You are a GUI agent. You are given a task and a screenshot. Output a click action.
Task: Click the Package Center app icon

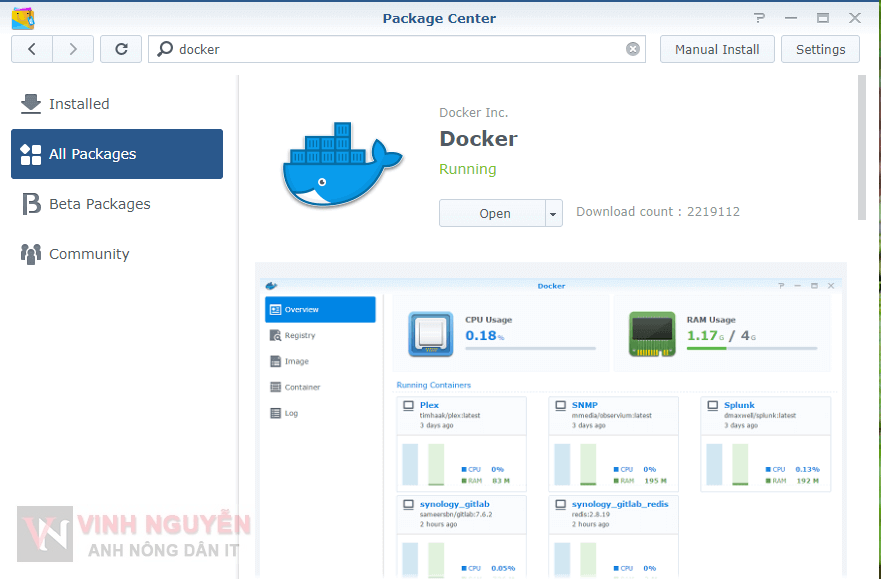click(23, 18)
